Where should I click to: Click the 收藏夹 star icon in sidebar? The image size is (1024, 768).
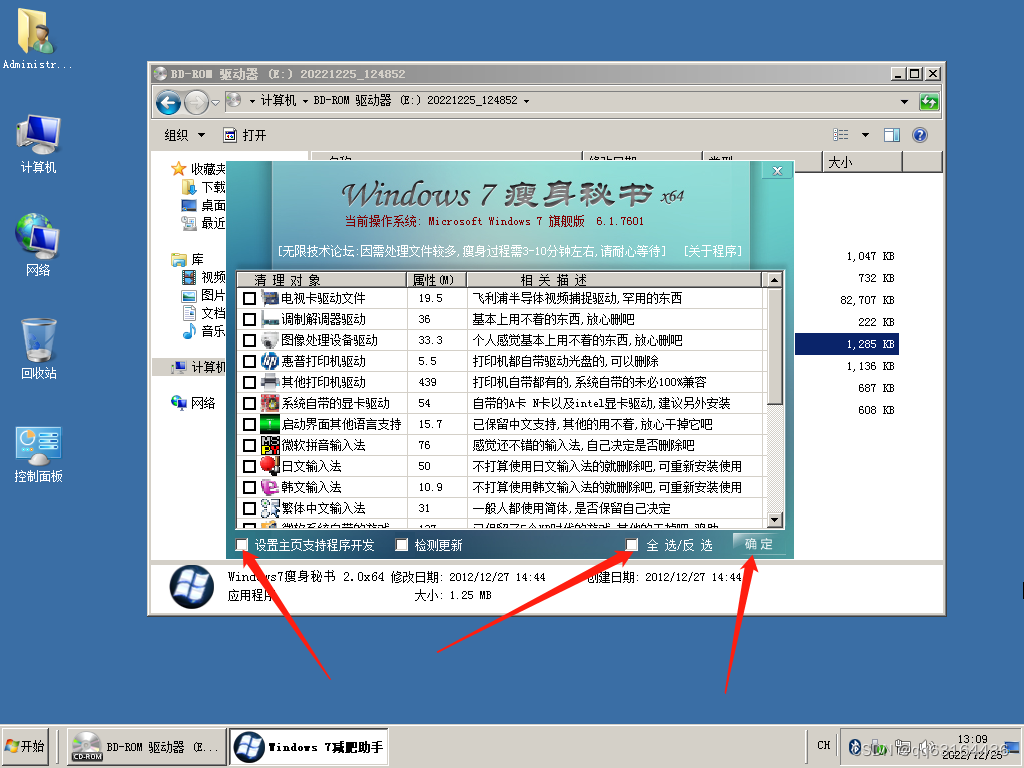point(178,169)
